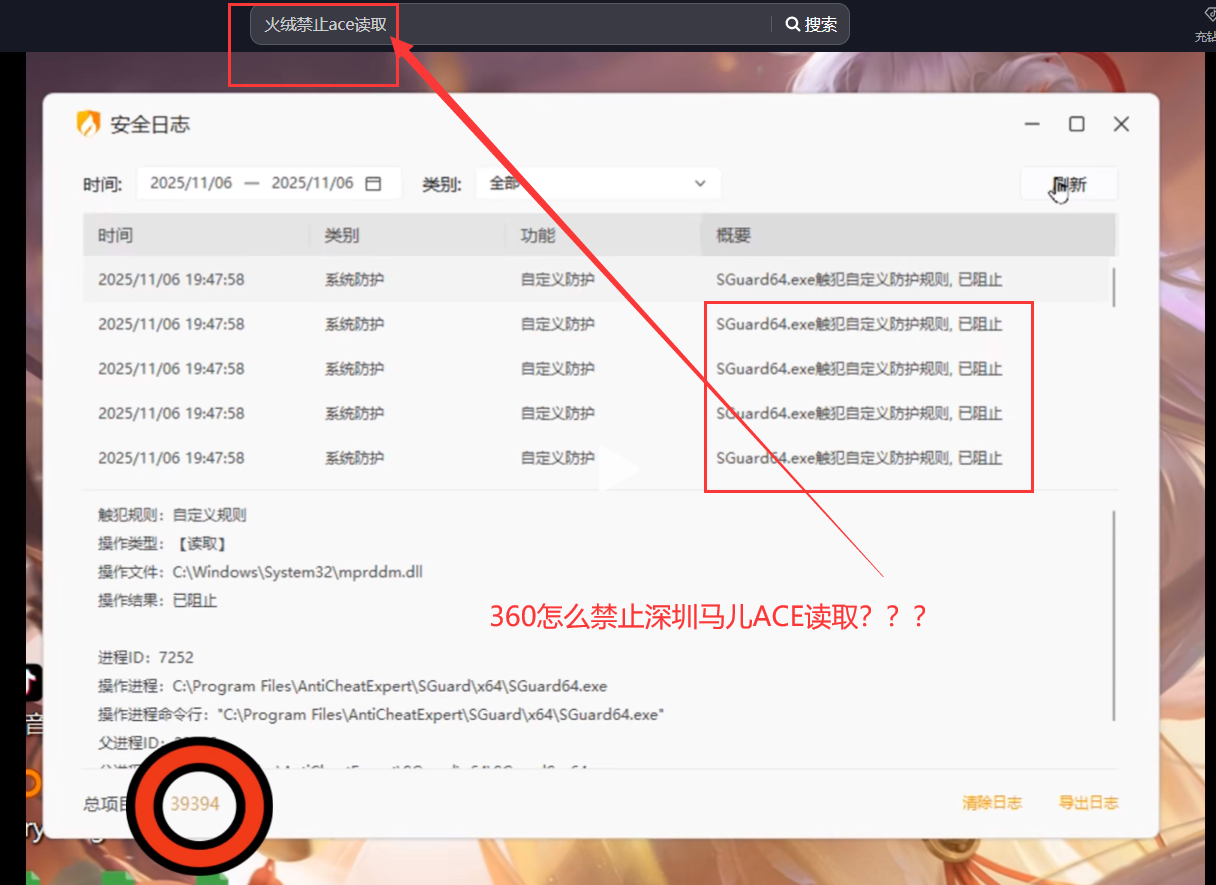
Task: Click the 触犯规则：自定义规则 line
Action: pyautogui.click(x=172, y=516)
